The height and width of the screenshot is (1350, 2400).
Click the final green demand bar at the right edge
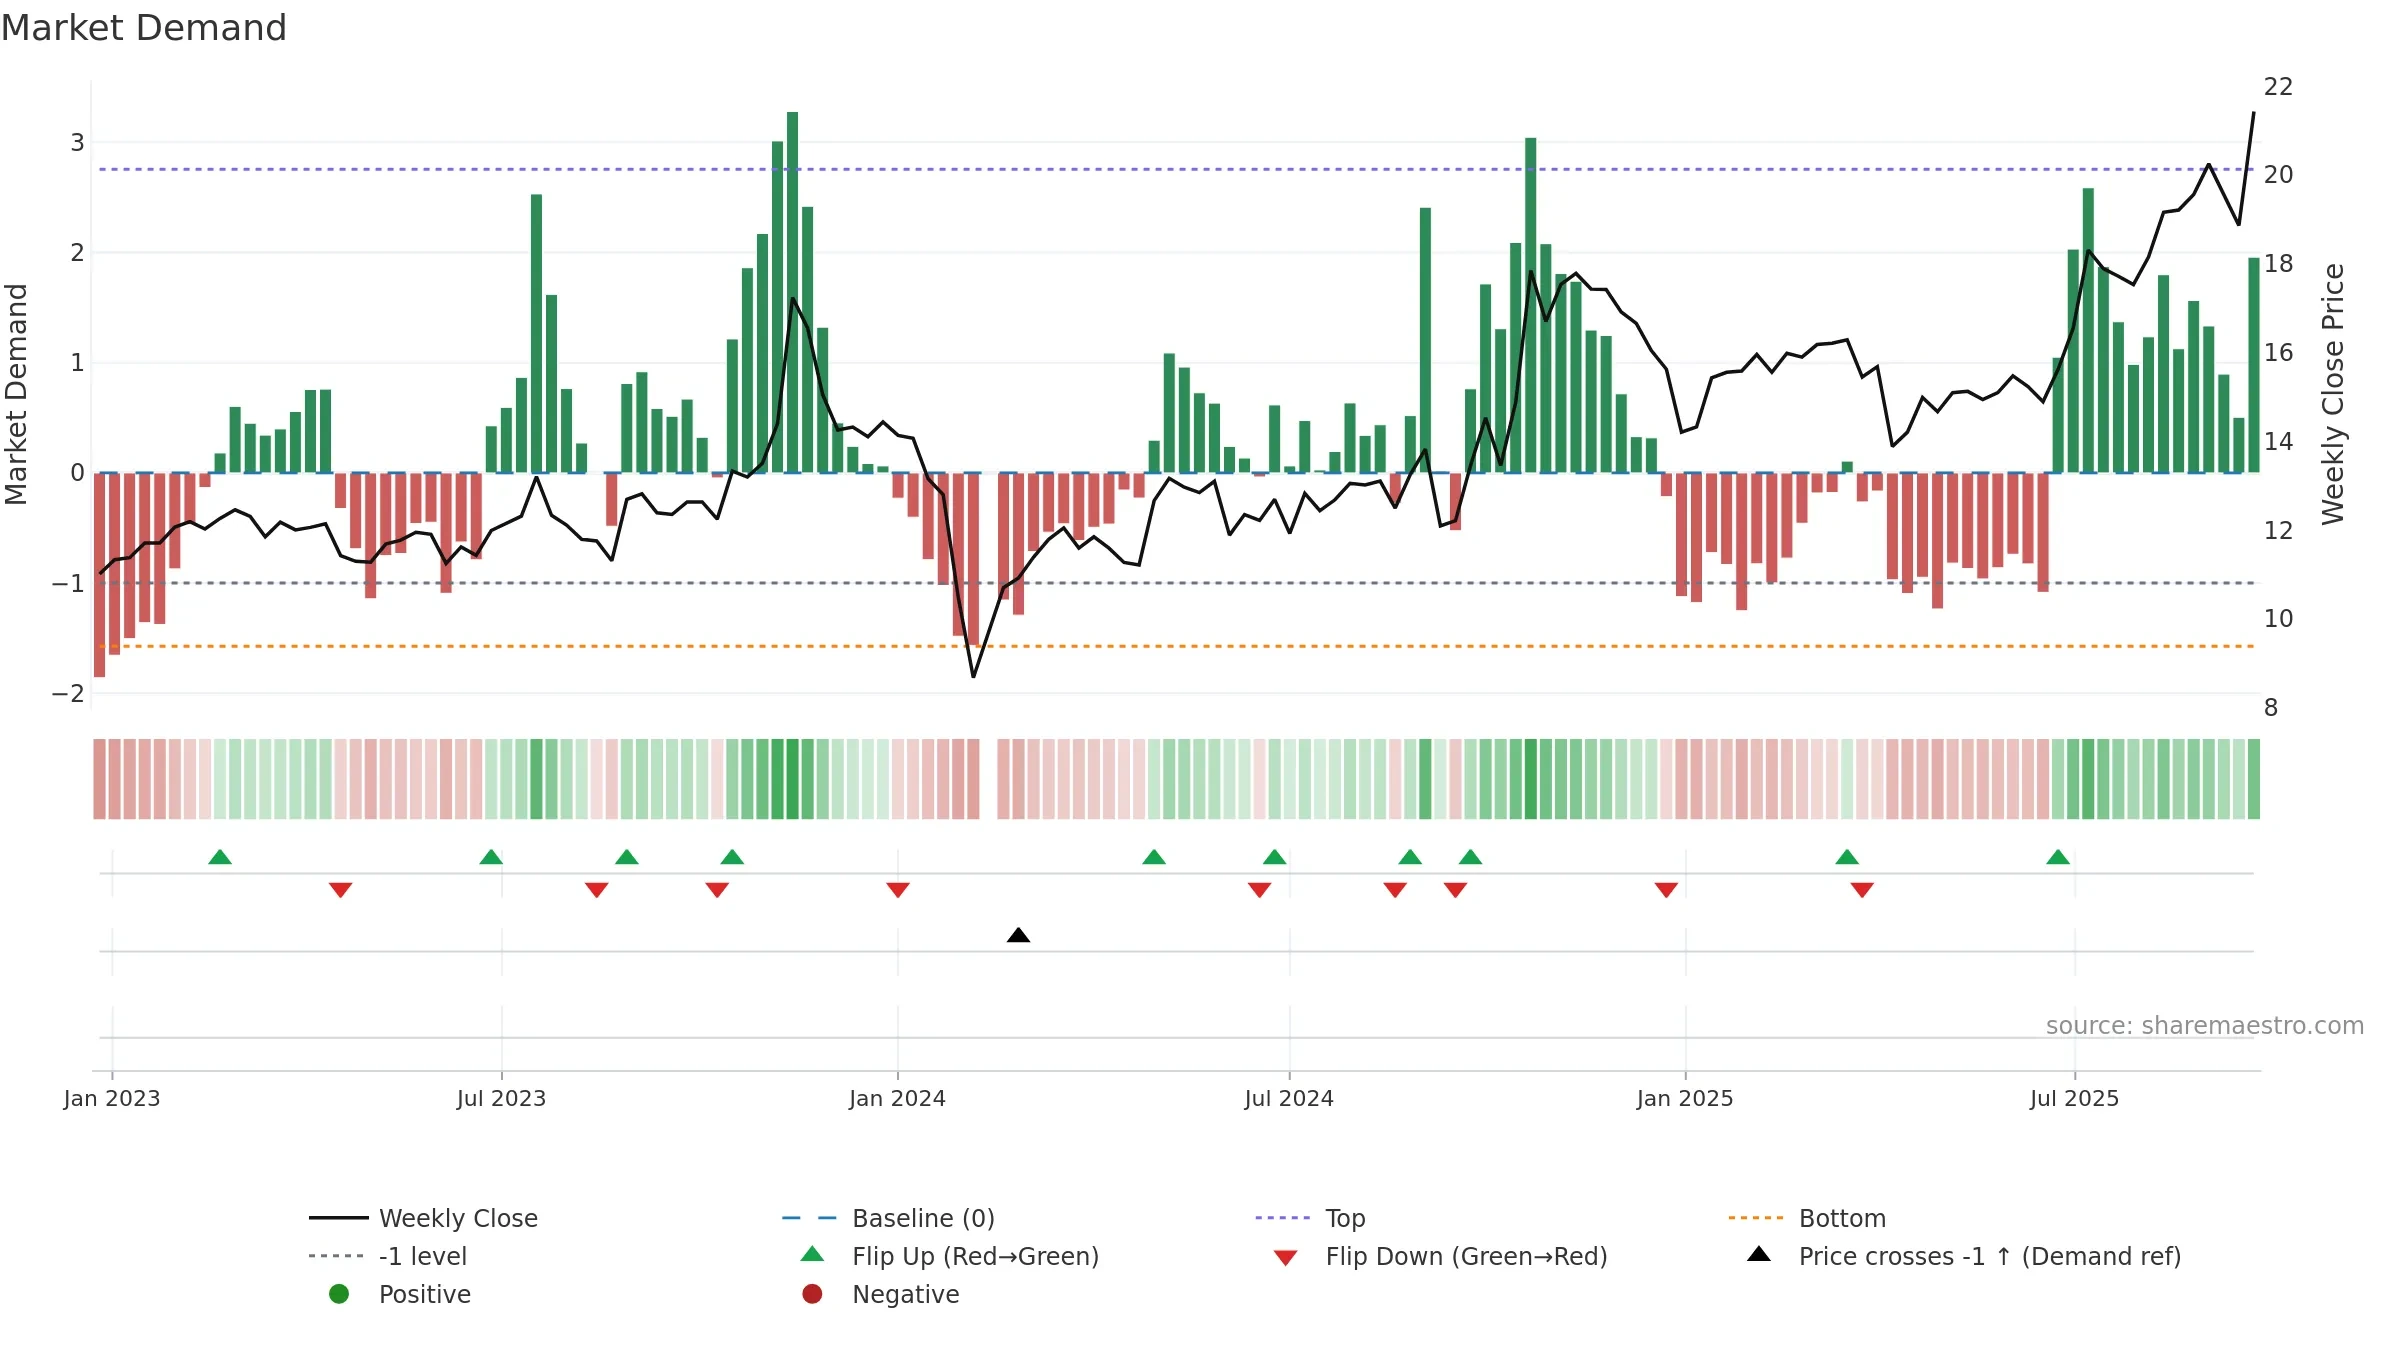pos(2254,365)
